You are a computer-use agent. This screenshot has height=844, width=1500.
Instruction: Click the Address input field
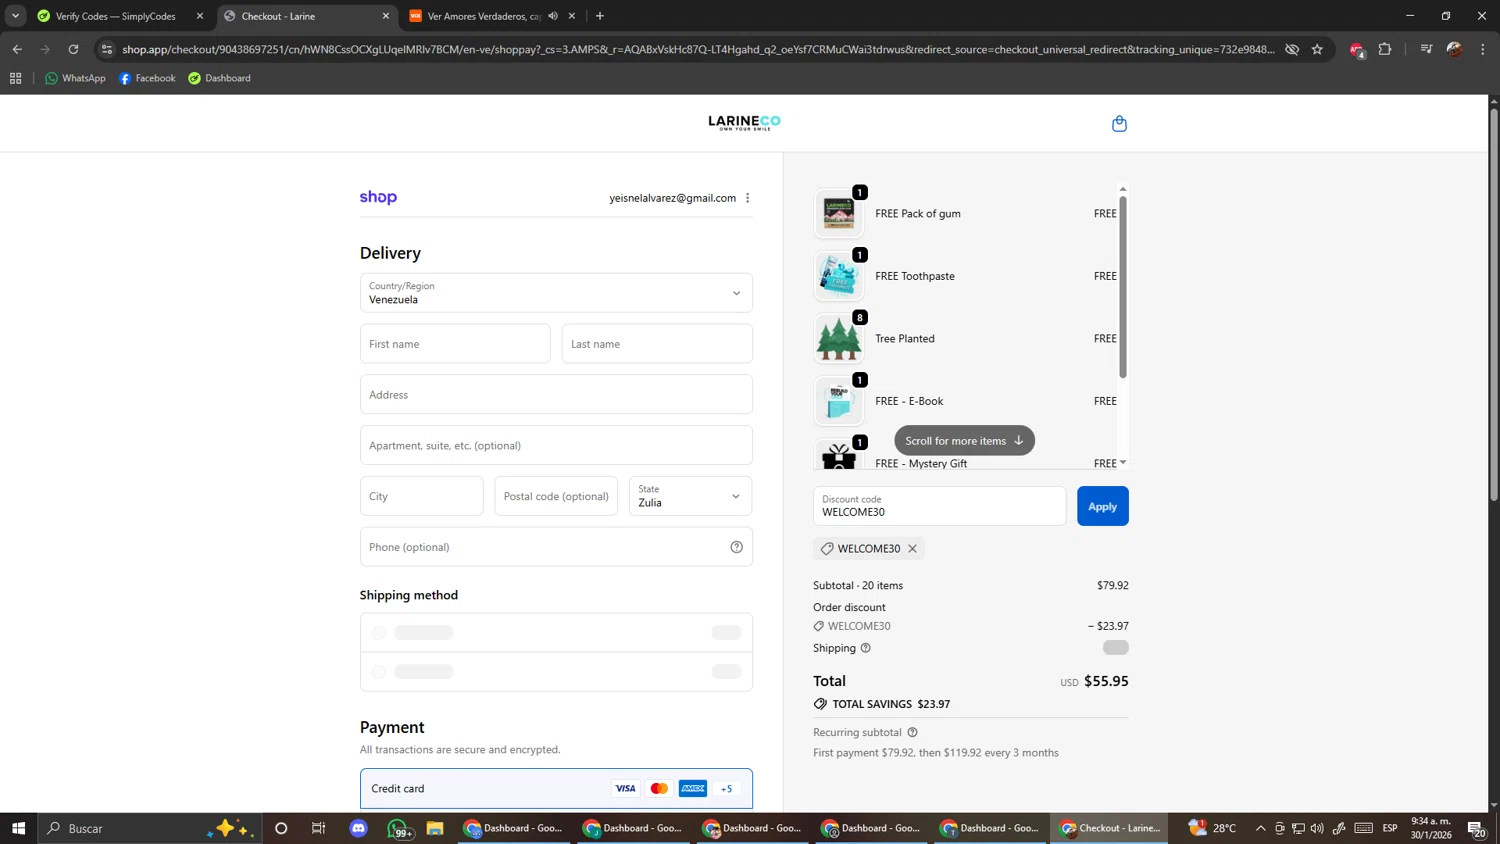tap(556, 395)
